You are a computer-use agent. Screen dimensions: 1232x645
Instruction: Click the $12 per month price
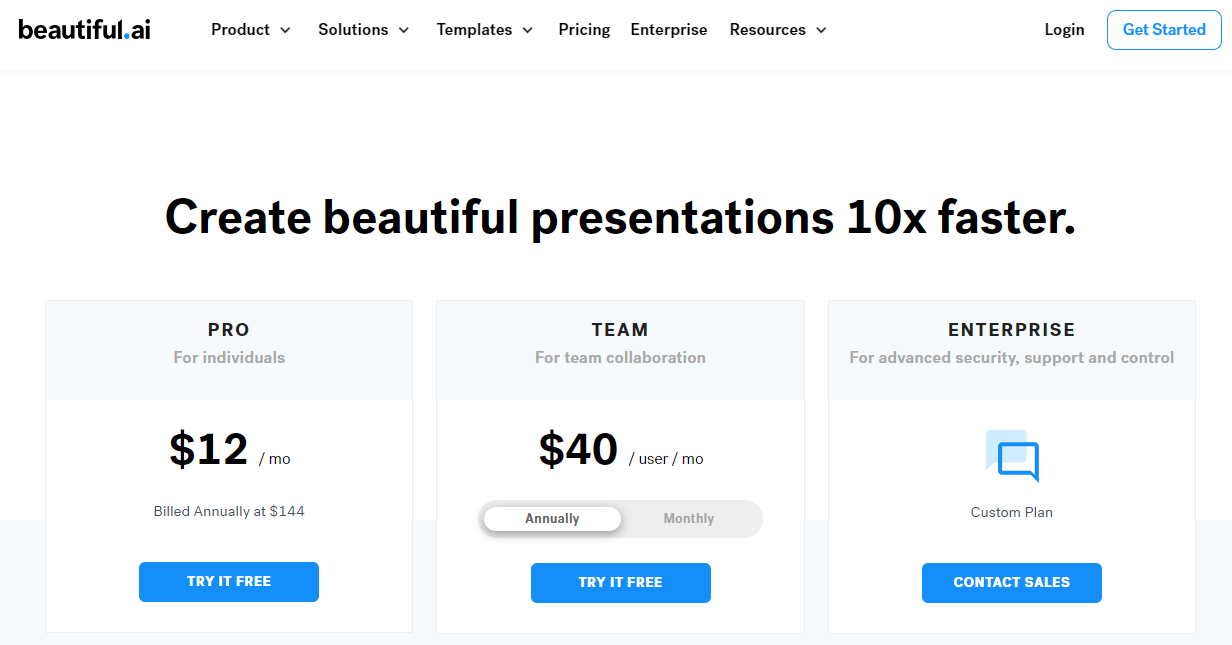209,450
